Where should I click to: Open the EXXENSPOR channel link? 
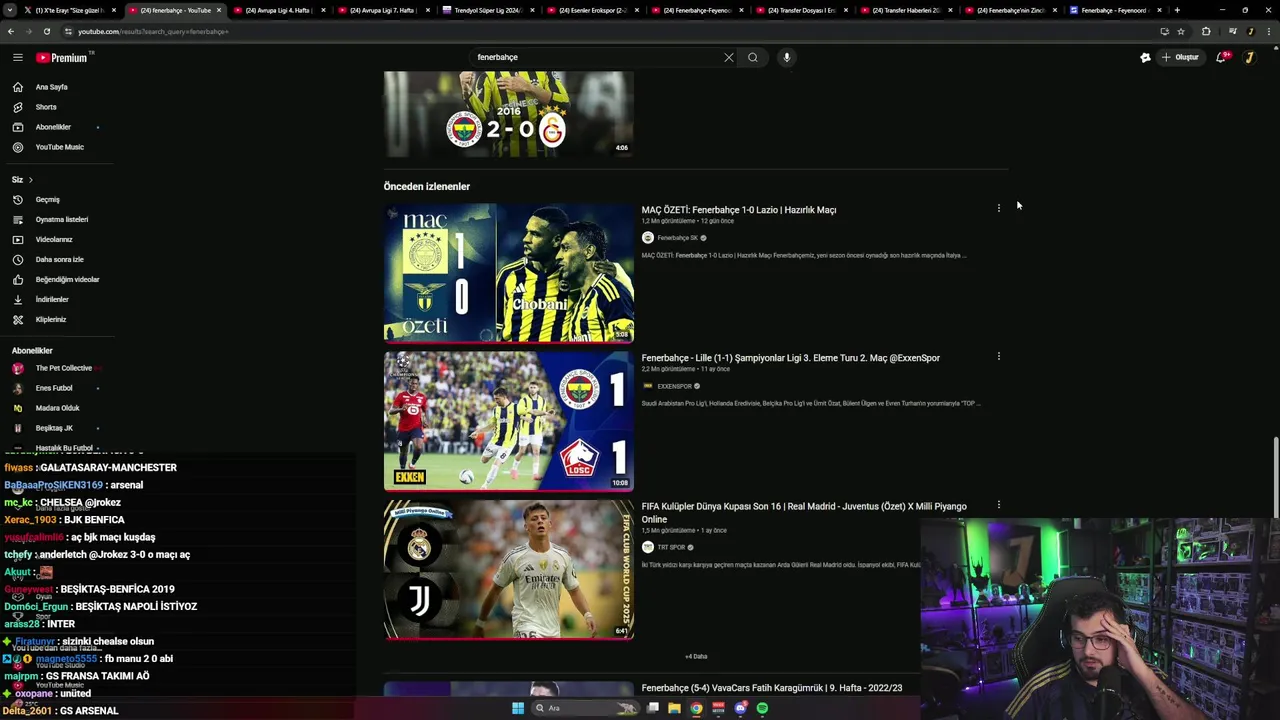point(674,386)
